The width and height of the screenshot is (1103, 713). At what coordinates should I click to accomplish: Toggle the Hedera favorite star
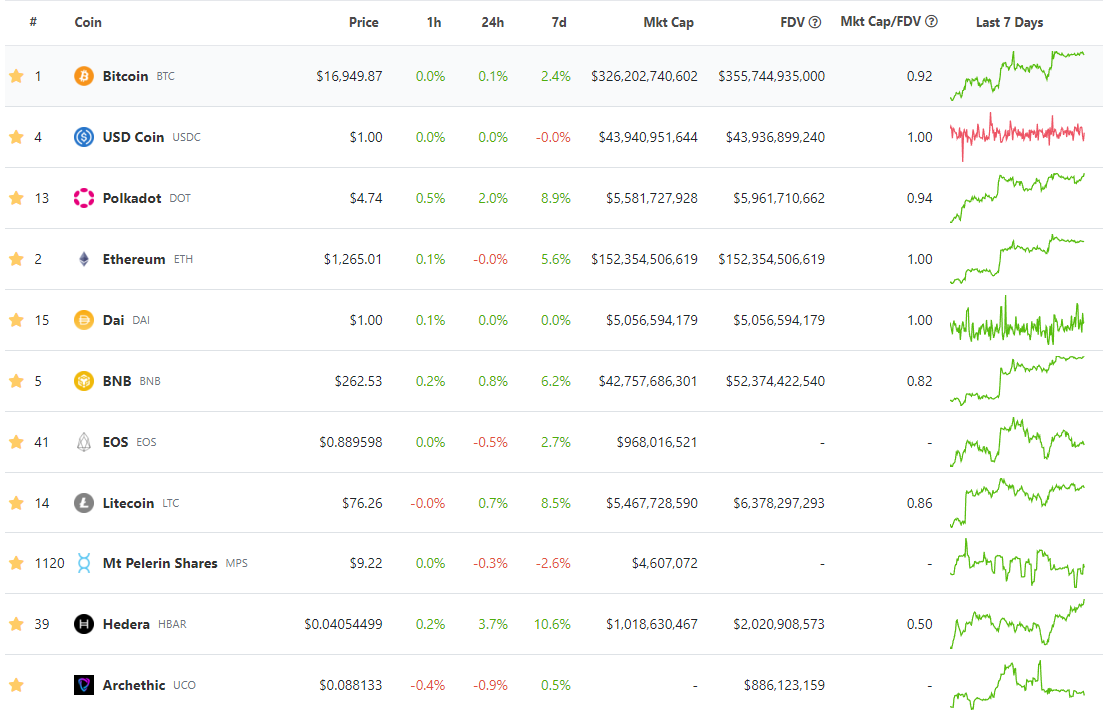click(16, 624)
